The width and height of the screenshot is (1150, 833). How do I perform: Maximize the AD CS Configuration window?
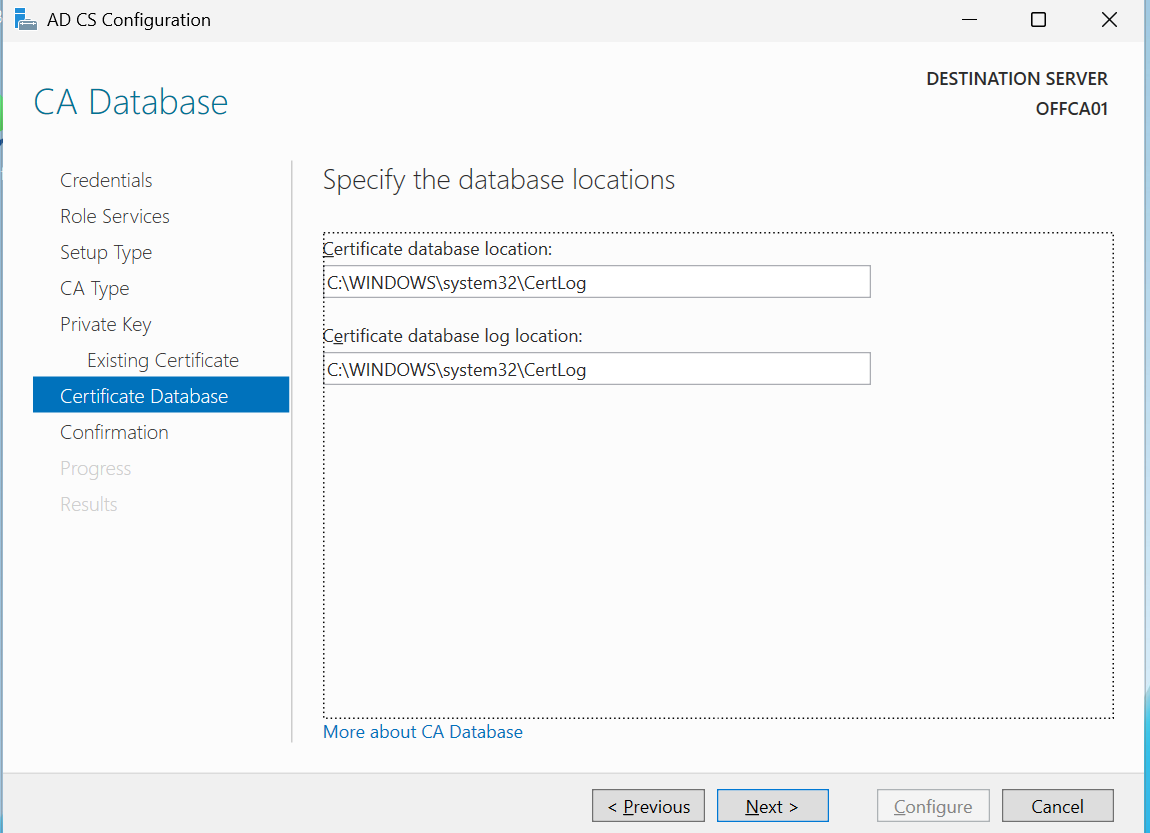coord(1038,20)
